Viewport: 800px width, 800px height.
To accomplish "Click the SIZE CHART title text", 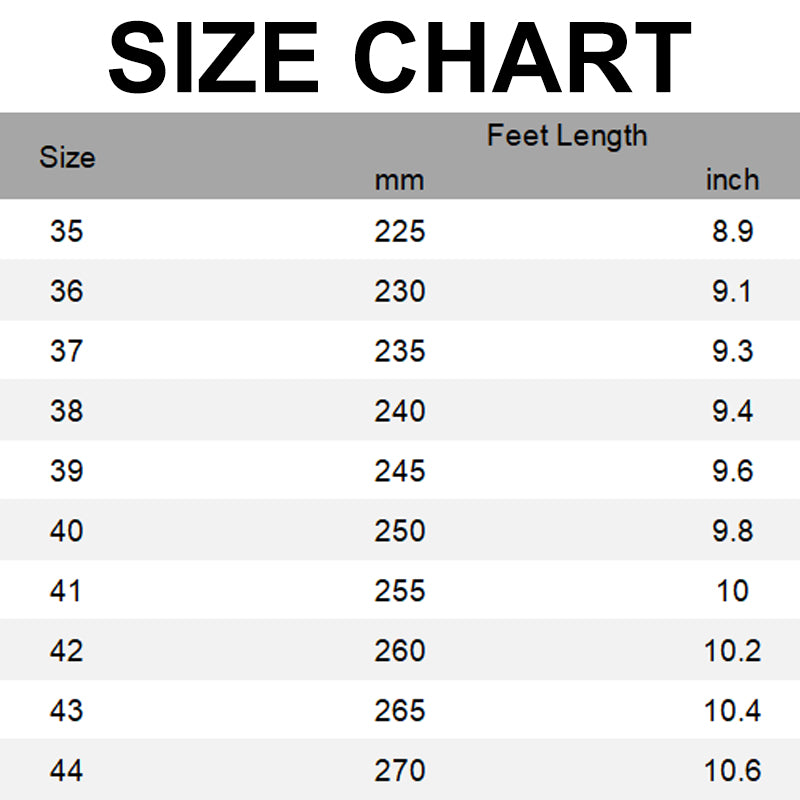I will [x=400, y=58].
